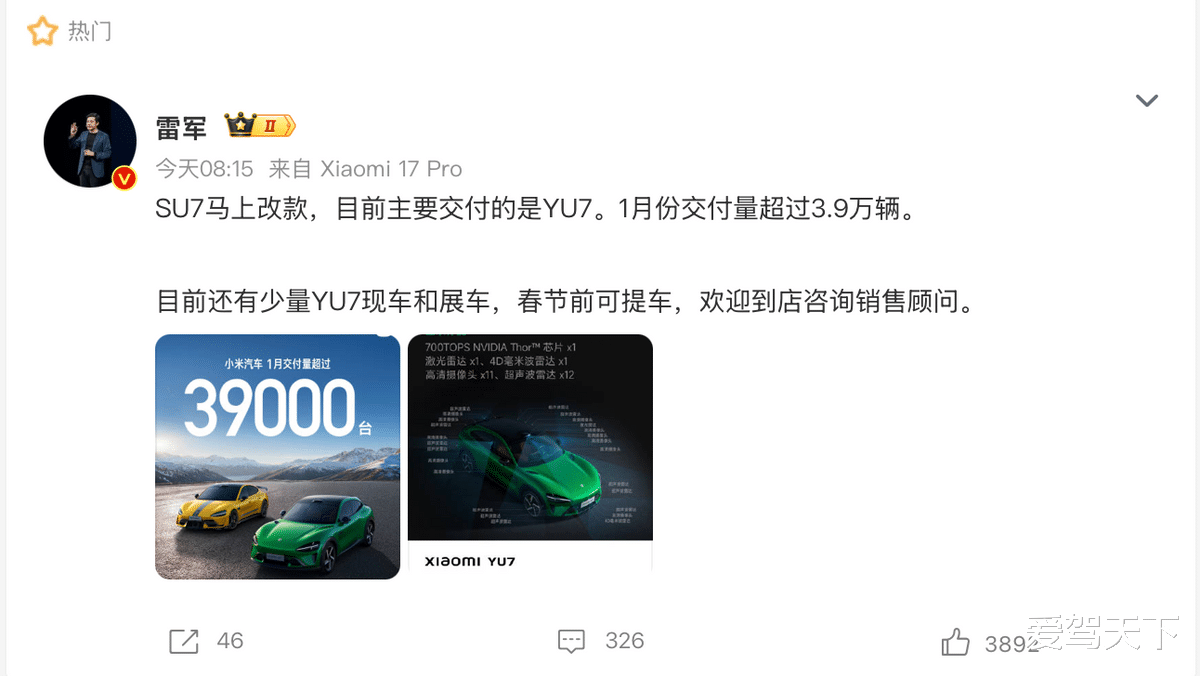Click the repost count 46
Viewport: 1200px width, 676px height.
(230, 641)
